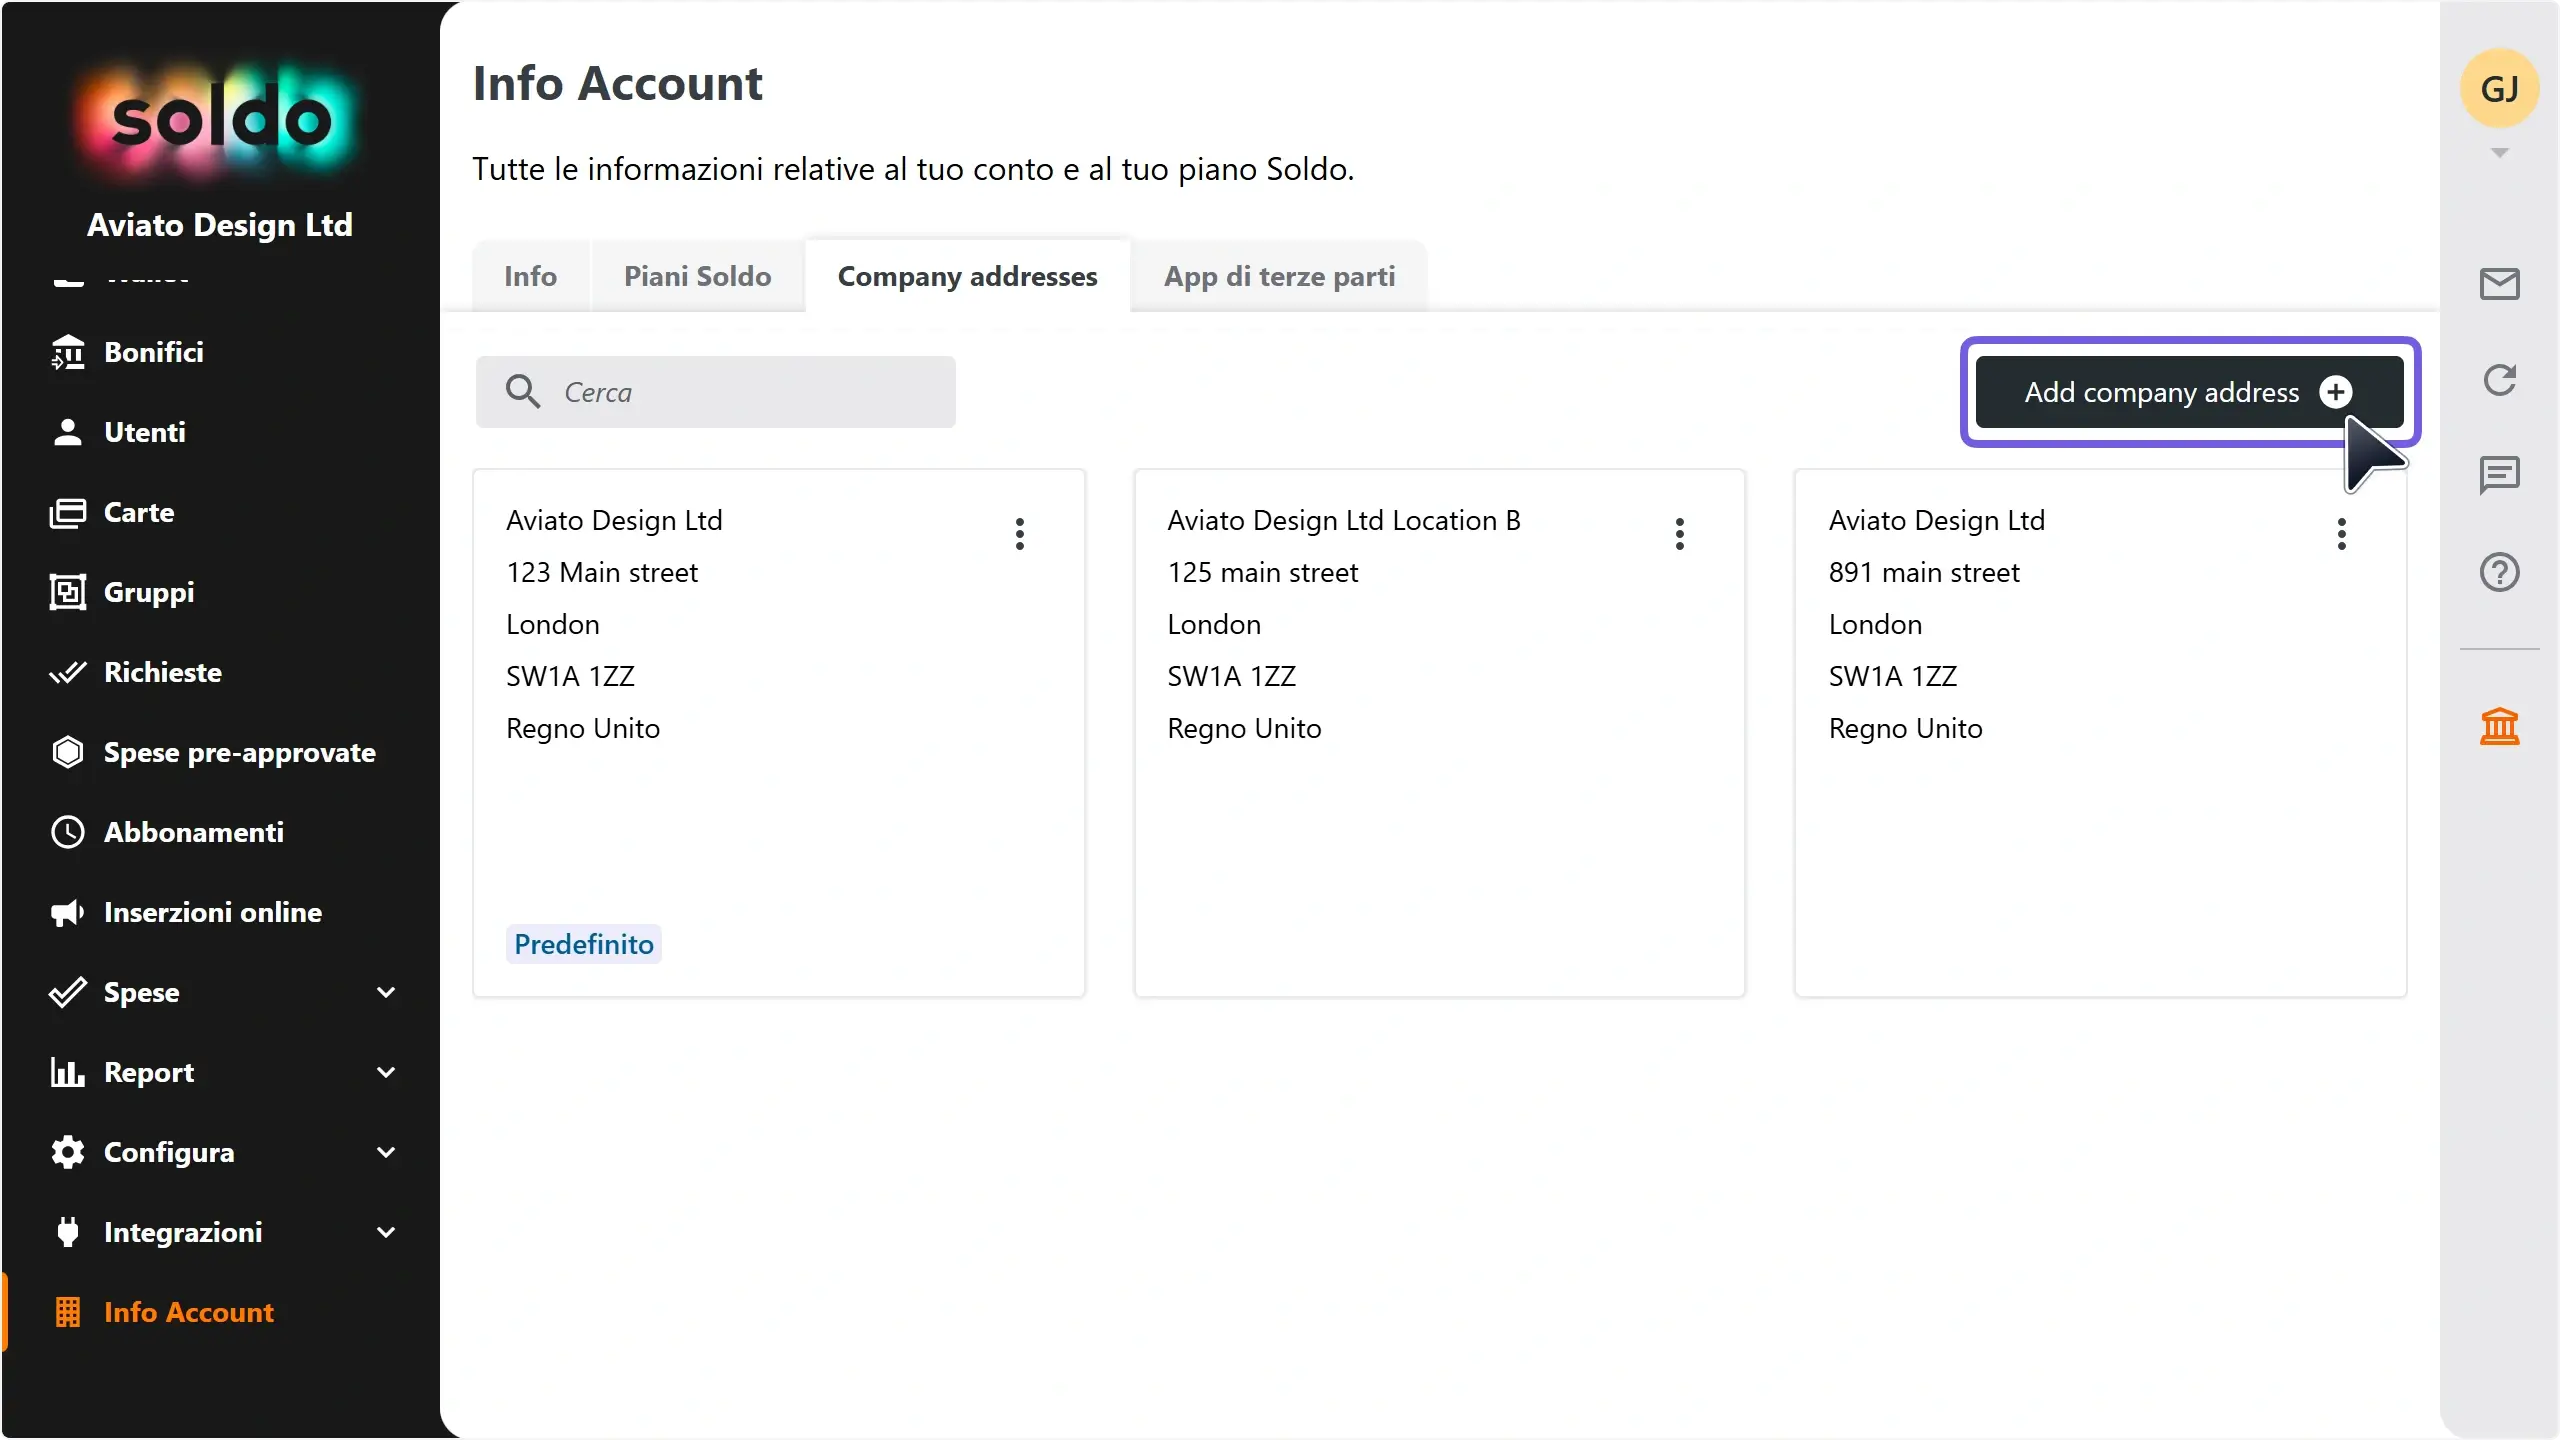Go to Utenti in the sidebar
This screenshot has width=2560, height=1440.
220,432
